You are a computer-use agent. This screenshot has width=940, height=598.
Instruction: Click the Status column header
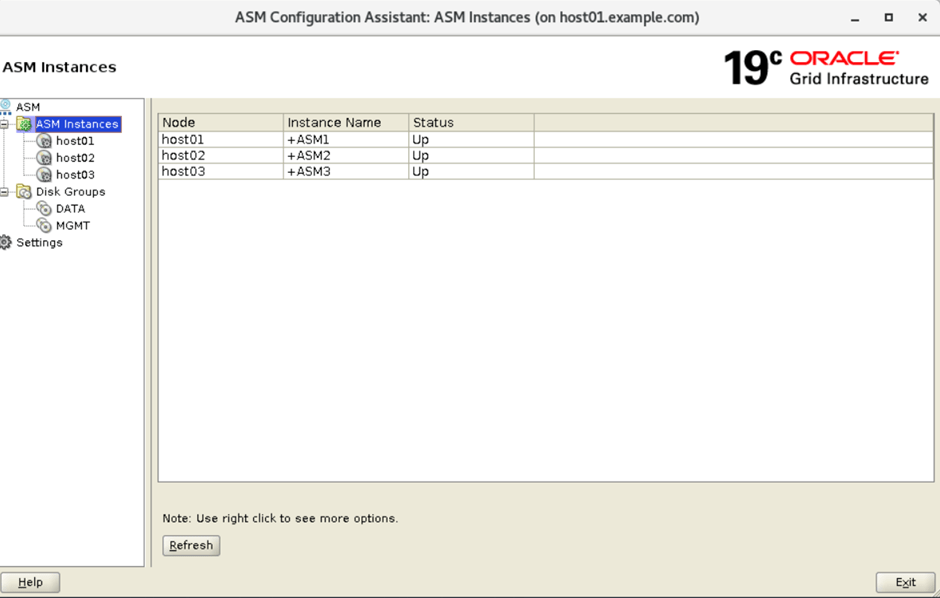471,122
